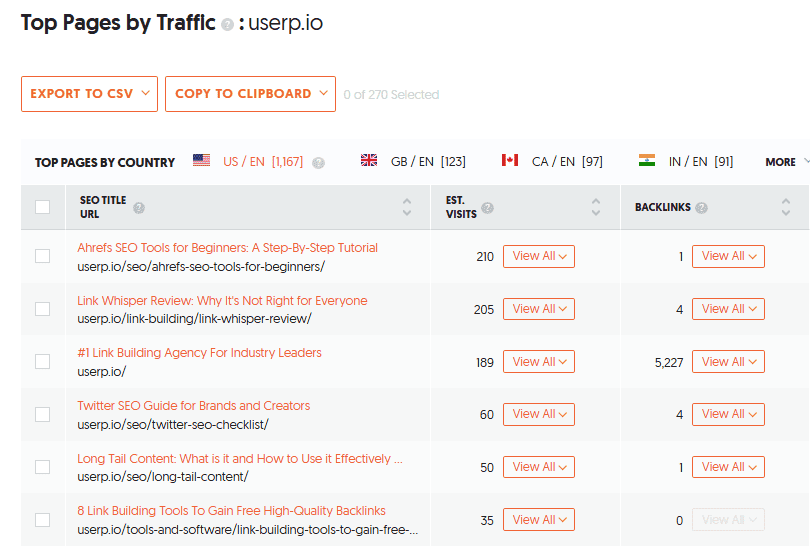Open the Copy to Clipboard dropdown
The image size is (810, 546).
pos(251,94)
